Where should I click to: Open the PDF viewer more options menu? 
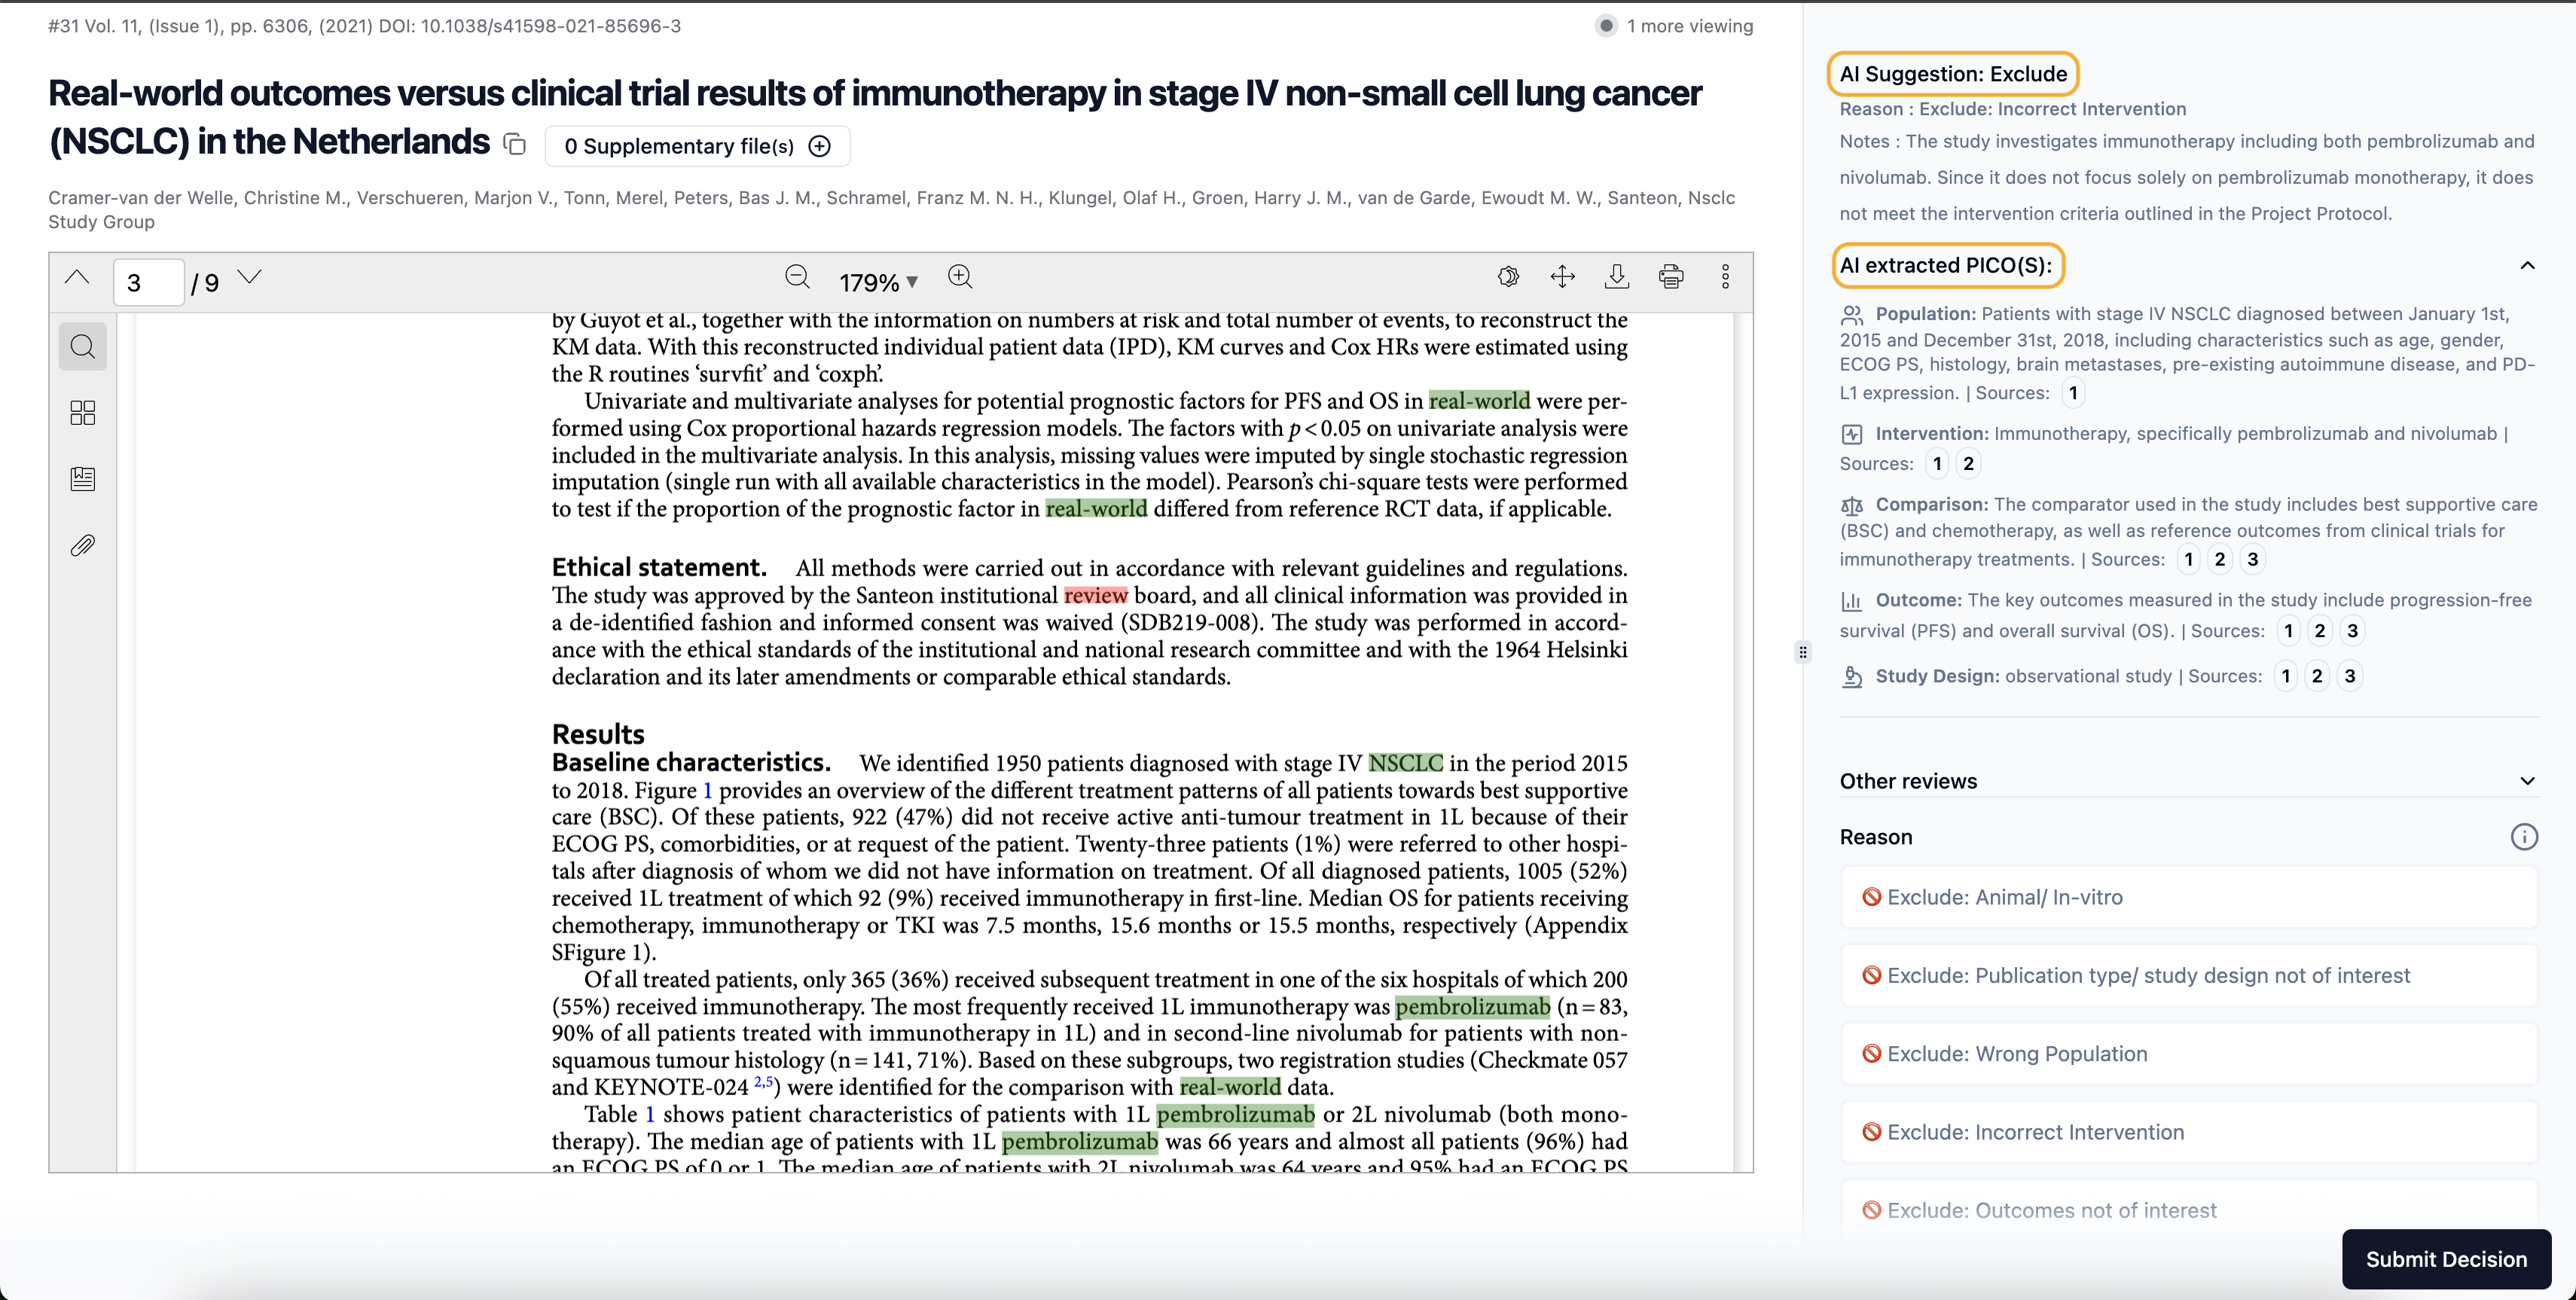1725,277
